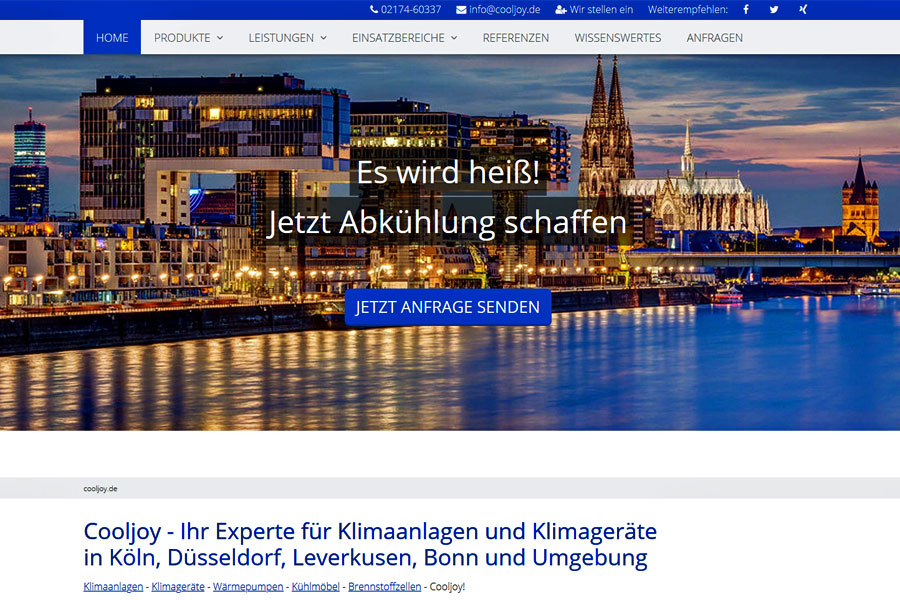Click the phone icon in top bar
Viewport: 900px width, 600px height.
coord(374,10)
